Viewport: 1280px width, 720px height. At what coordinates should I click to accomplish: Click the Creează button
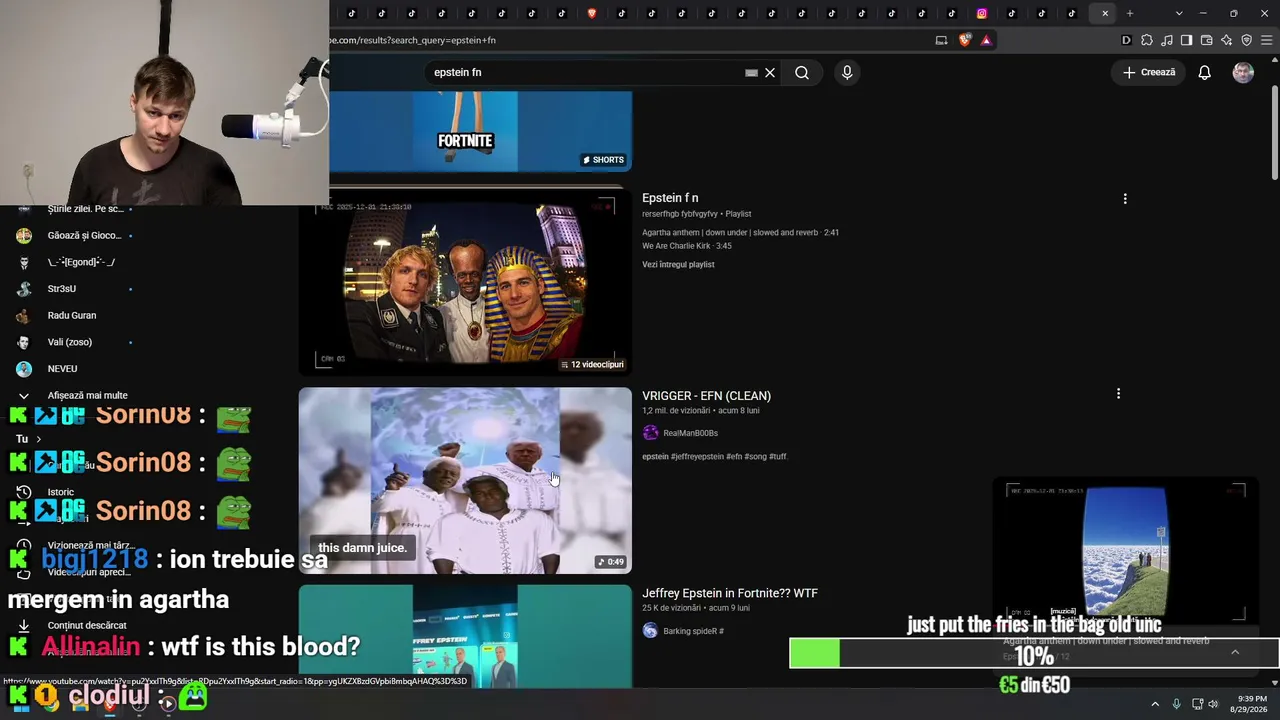pyautogui.click(x=1149, y=72)
